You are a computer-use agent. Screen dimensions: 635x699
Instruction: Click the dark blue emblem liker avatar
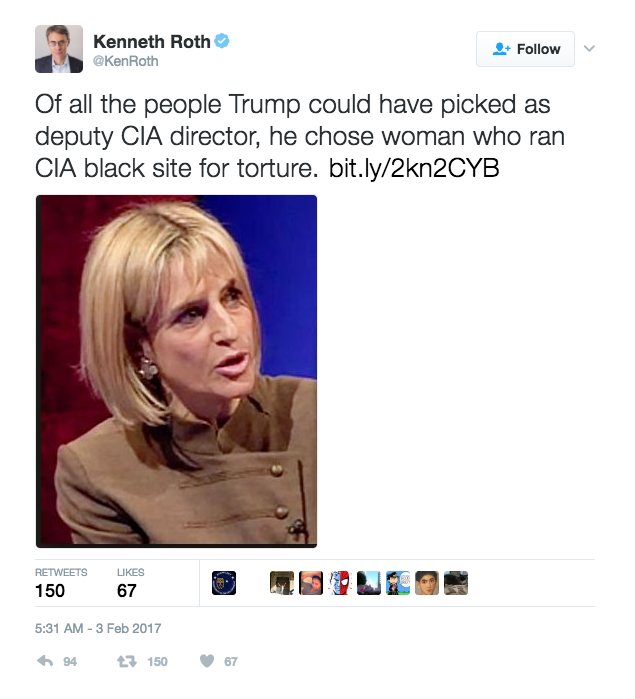click(224, 583)
